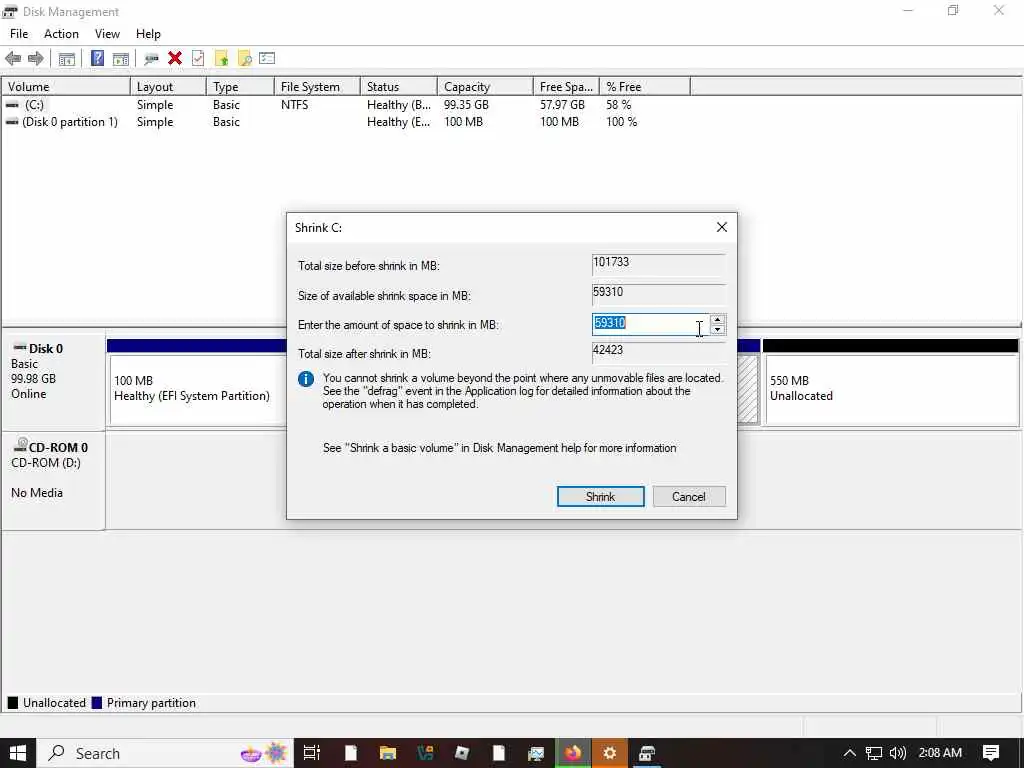Click the shrink amount input field
1024x768 pixels.
650,324
